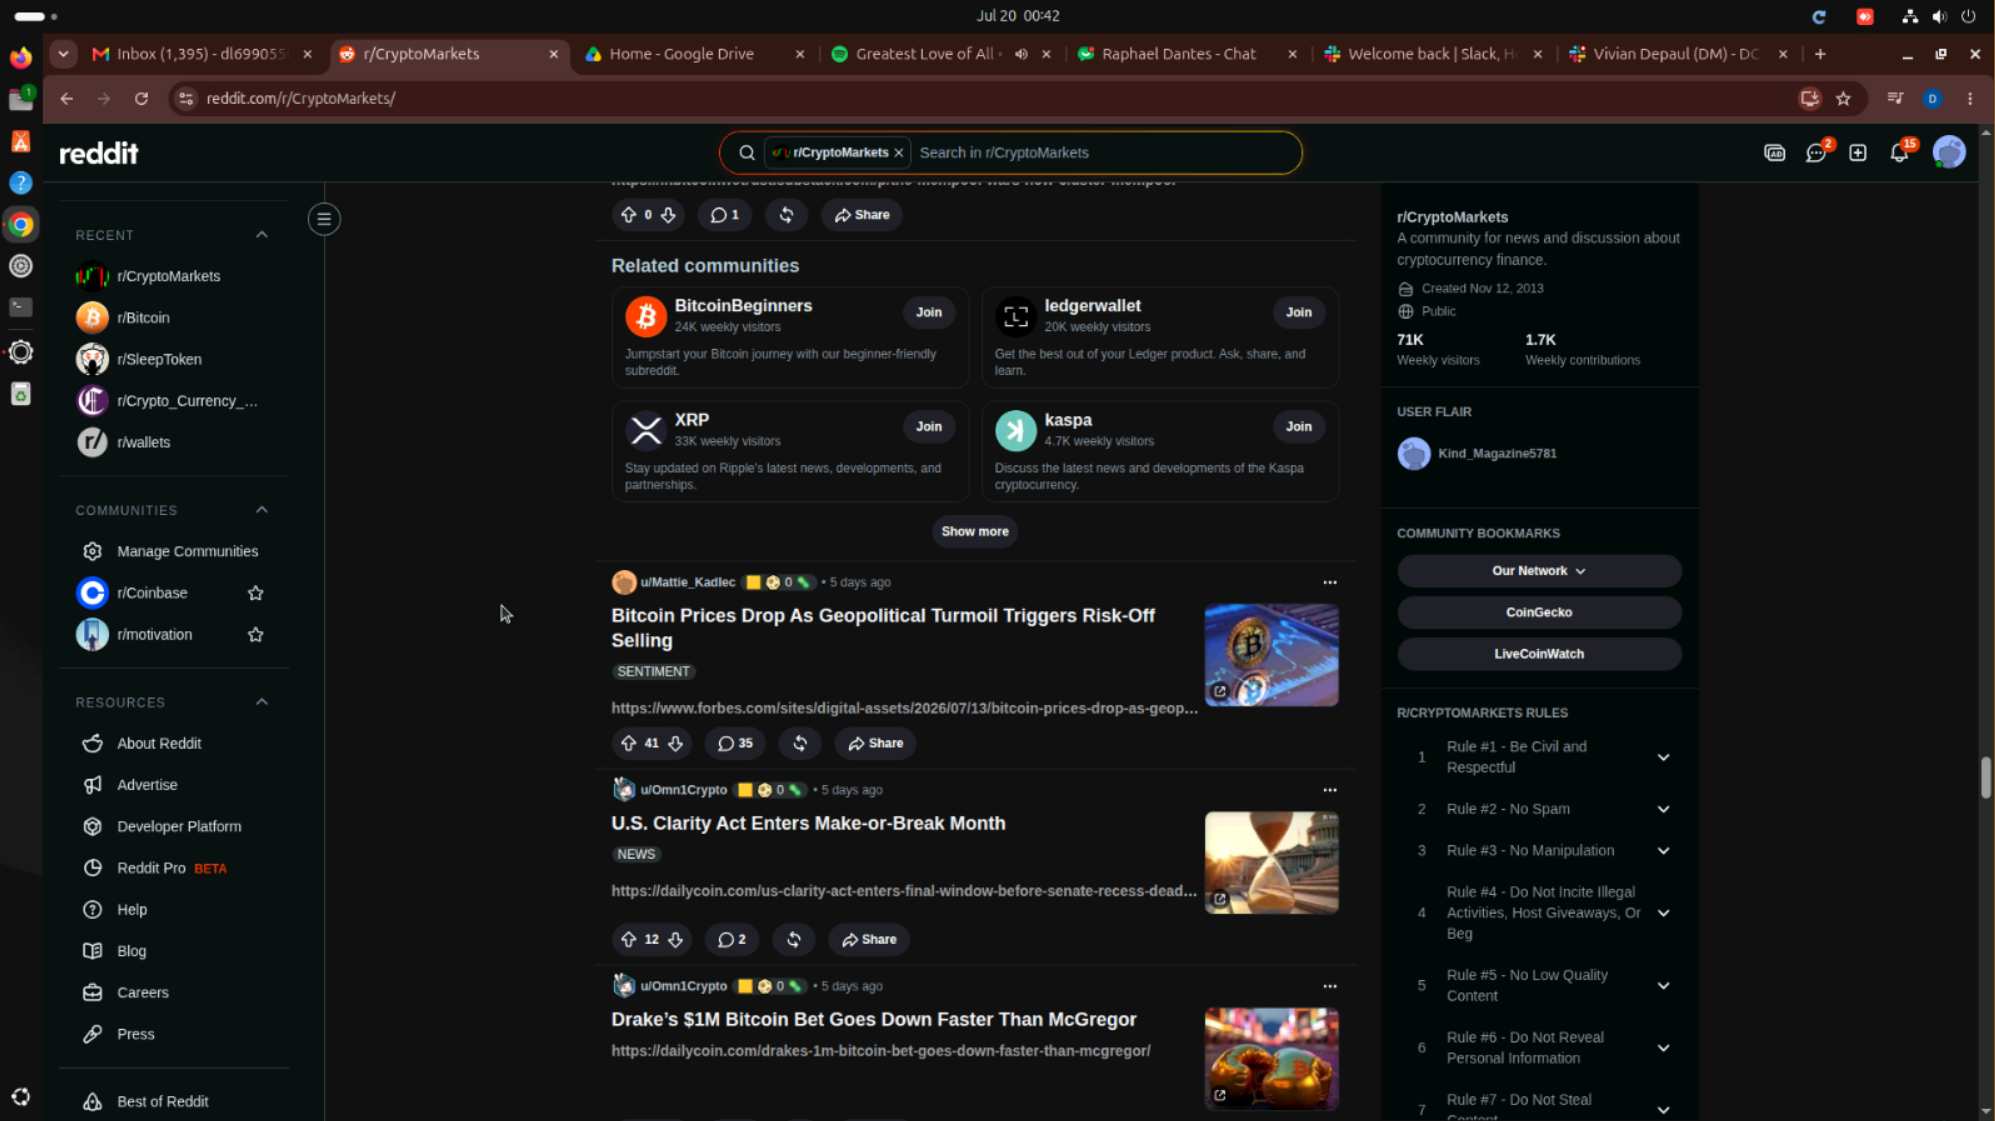The height and width of the screenshot is (1121, 1995).
Task: Remove the r/CryptoMarkets search filter chip
Action: point(898,153)
